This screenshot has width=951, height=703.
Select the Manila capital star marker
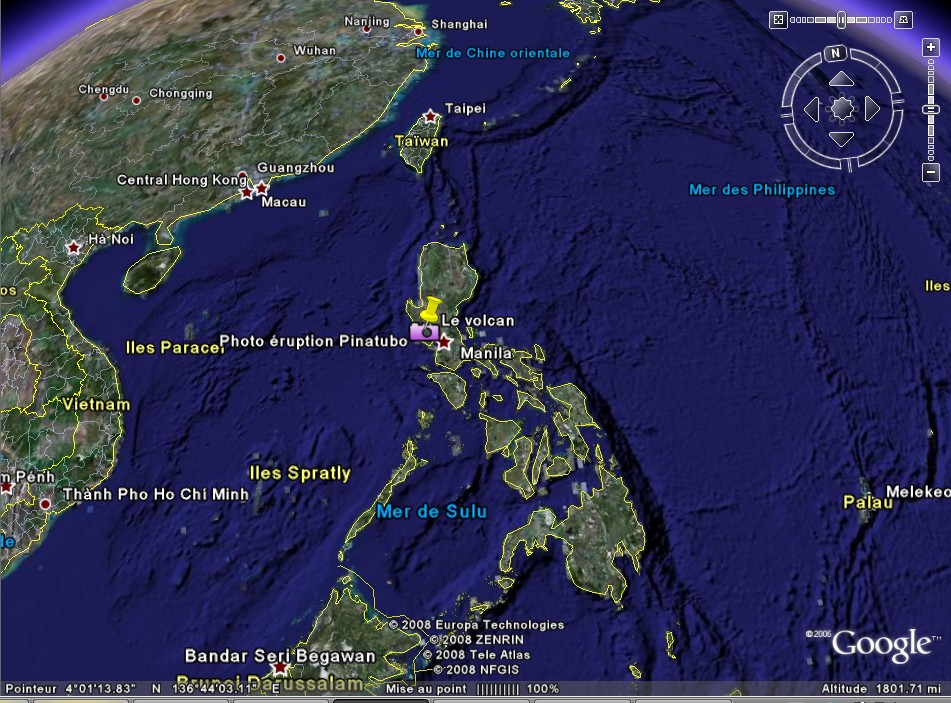pos(445,342)
